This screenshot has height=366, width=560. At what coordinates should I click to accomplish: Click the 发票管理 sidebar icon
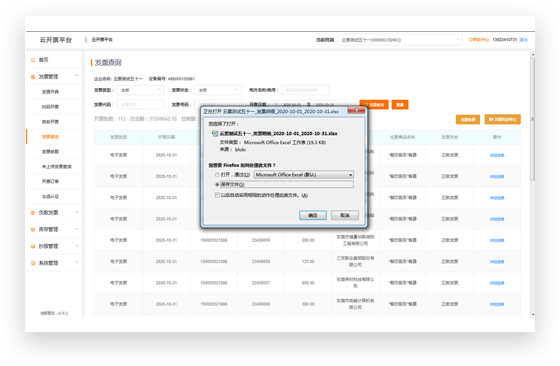33,77
